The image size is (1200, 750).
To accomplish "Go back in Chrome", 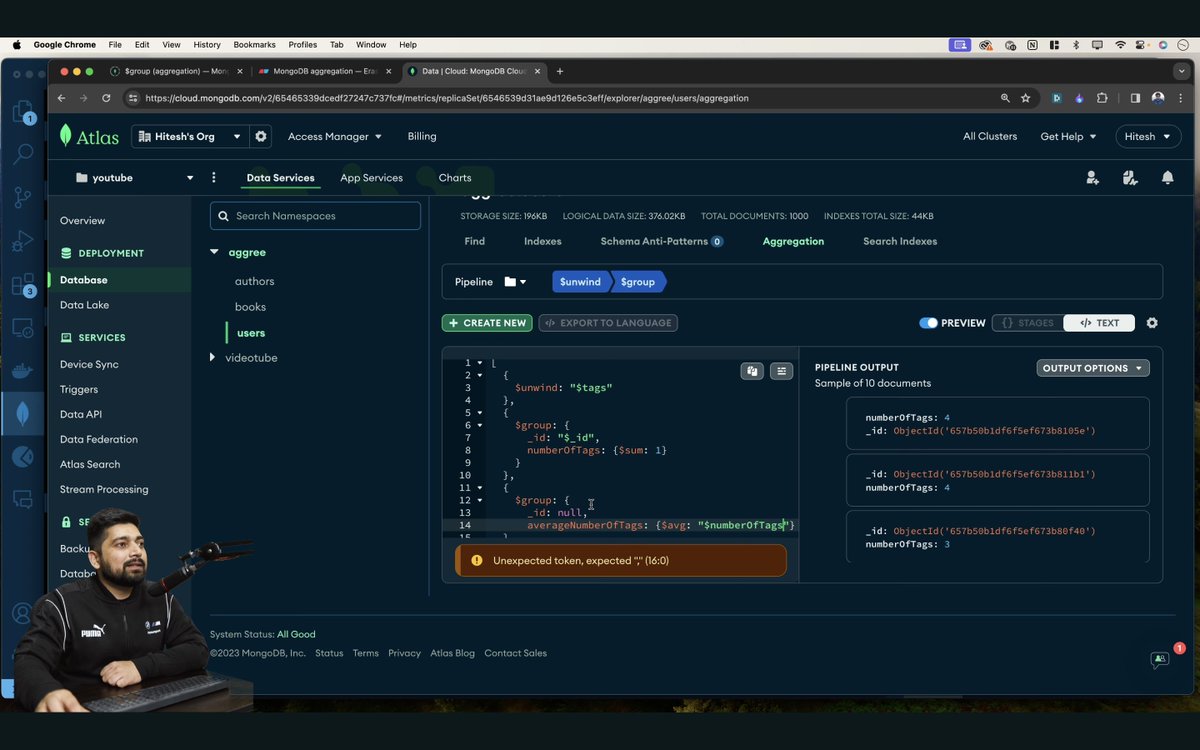I will (x=61, y=98).
